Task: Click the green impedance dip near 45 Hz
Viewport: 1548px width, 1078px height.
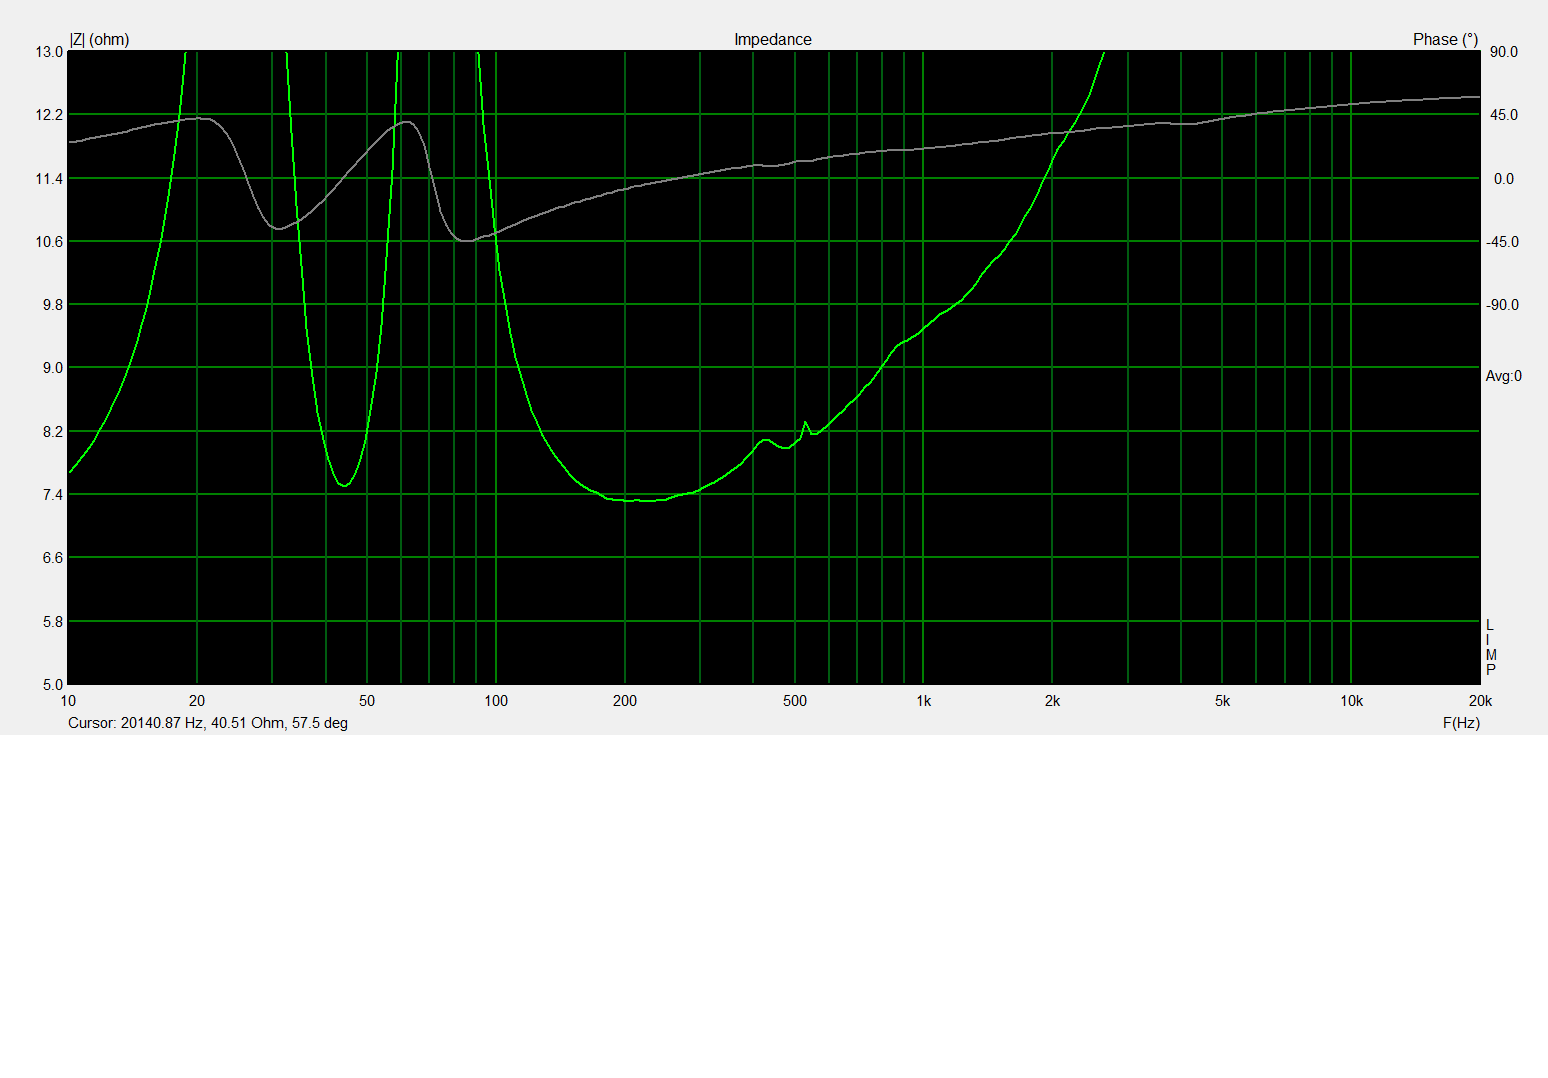Action: pyautogui.click(x=343, y=485)
